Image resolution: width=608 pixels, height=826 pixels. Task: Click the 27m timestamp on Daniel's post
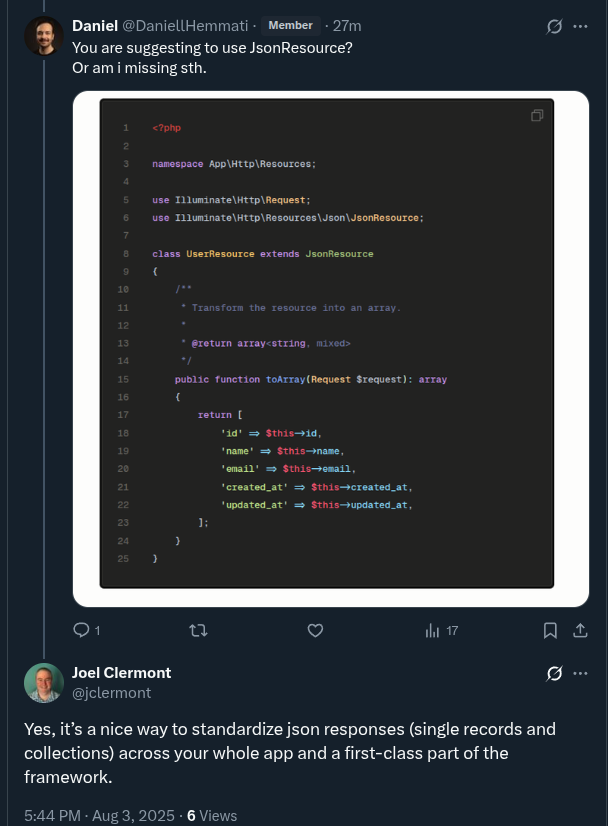click(x=347, y=25)
